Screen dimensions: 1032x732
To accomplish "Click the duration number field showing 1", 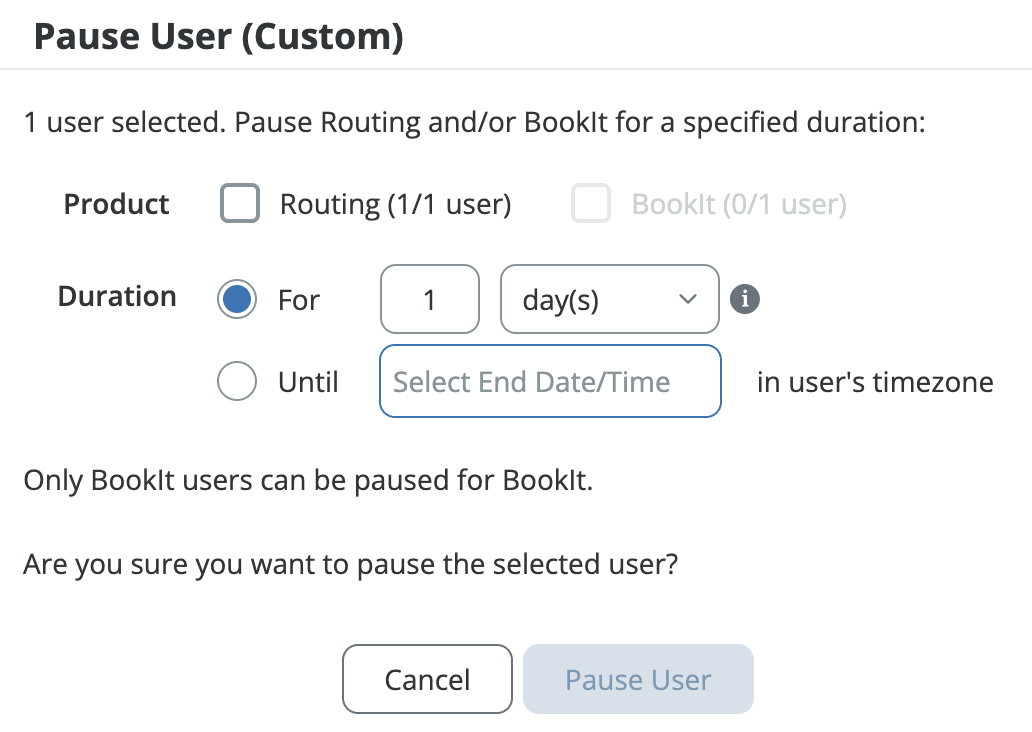I will [x=430, y=299].
